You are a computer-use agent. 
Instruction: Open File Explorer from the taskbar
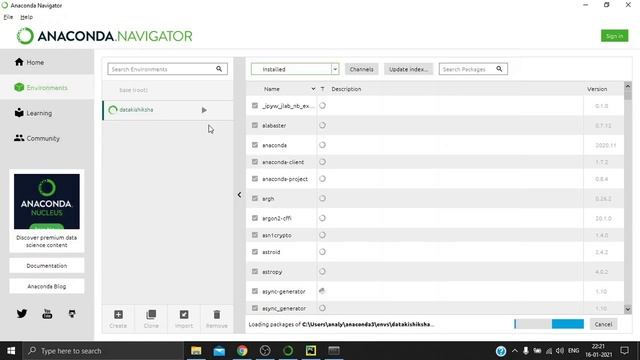click(x=196, y=351)
